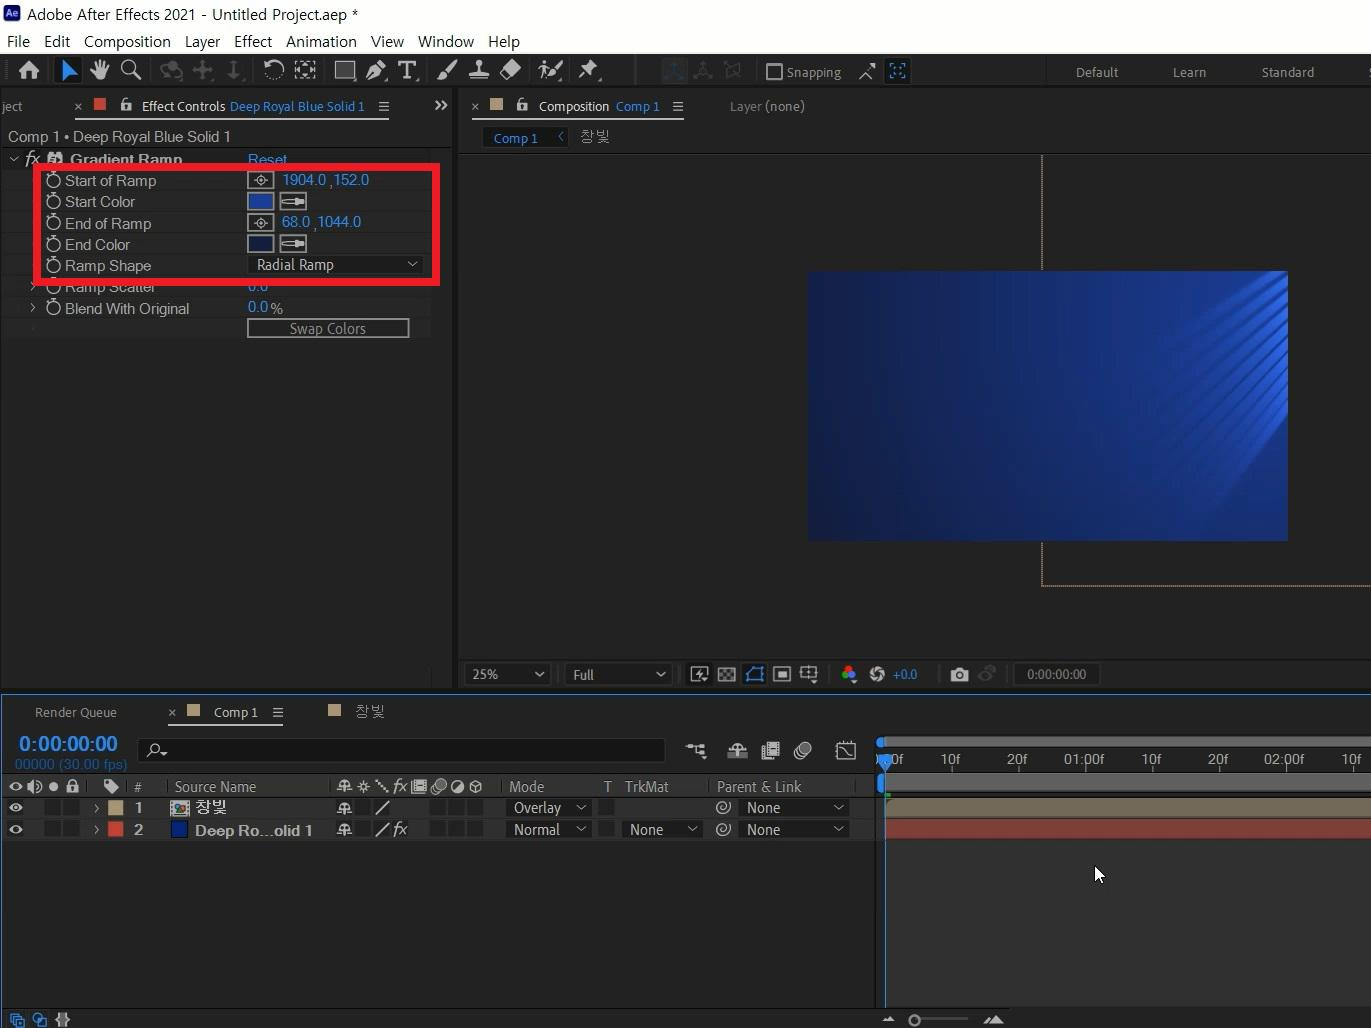Click the Swap Colors button
Image resolution: width=1371 pixels, height=1028 pixels.
click(x=328, y=328)
